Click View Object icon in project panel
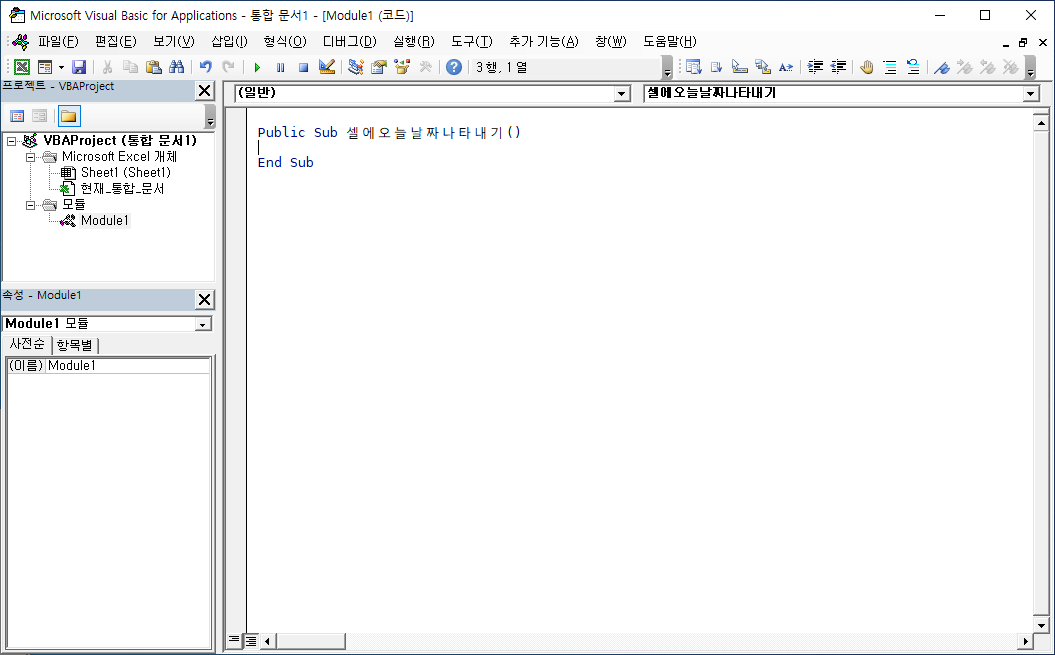1055x655 pixels. (x=40, y=116)
